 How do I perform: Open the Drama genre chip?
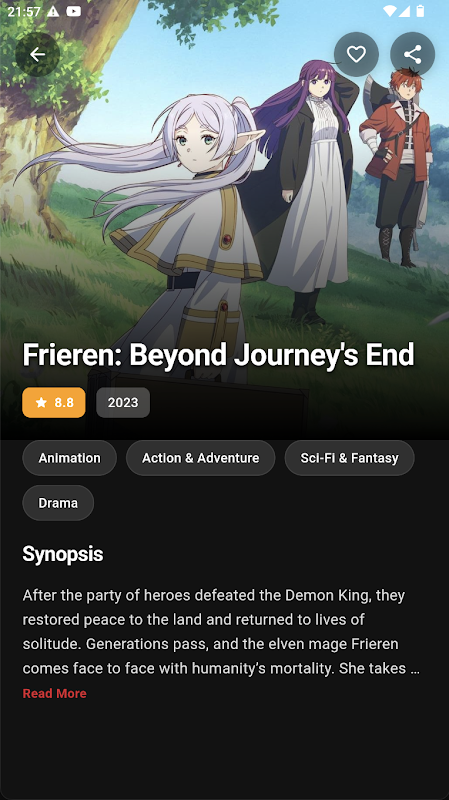[58, 503]
